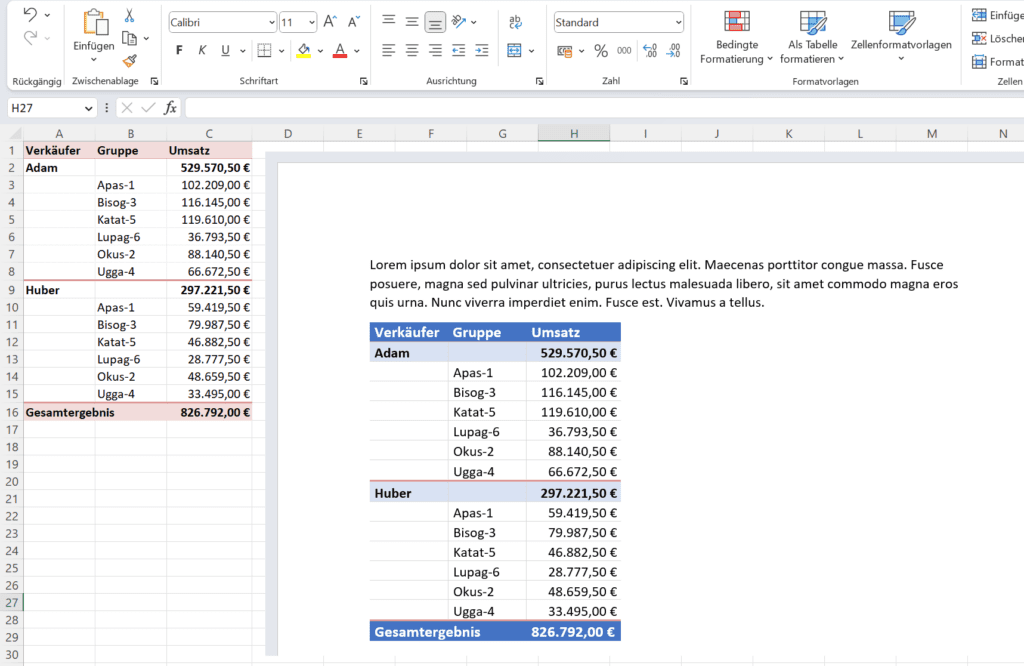The width and height of the screenshot is (1024, 666).
Task: Apply percent style format
Action: tap(601, 50)
